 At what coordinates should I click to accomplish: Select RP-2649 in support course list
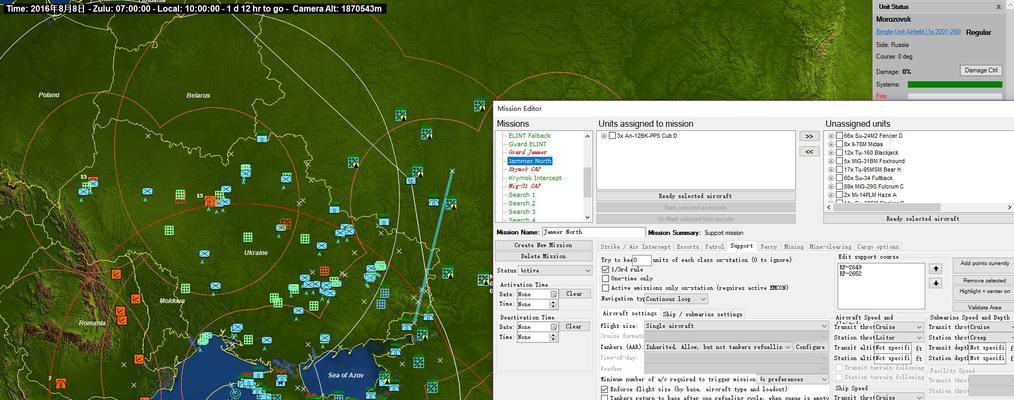848,268
